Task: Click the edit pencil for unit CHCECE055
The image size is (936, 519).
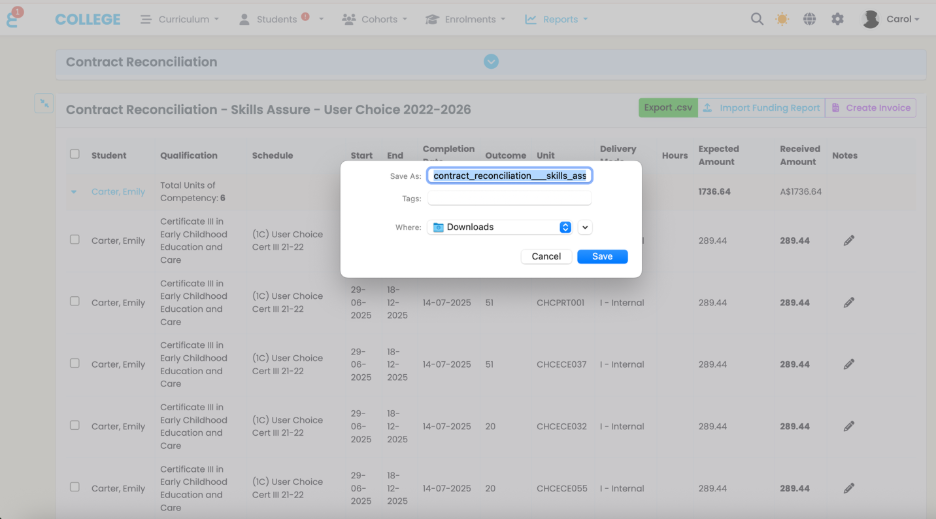Action: 849,488
